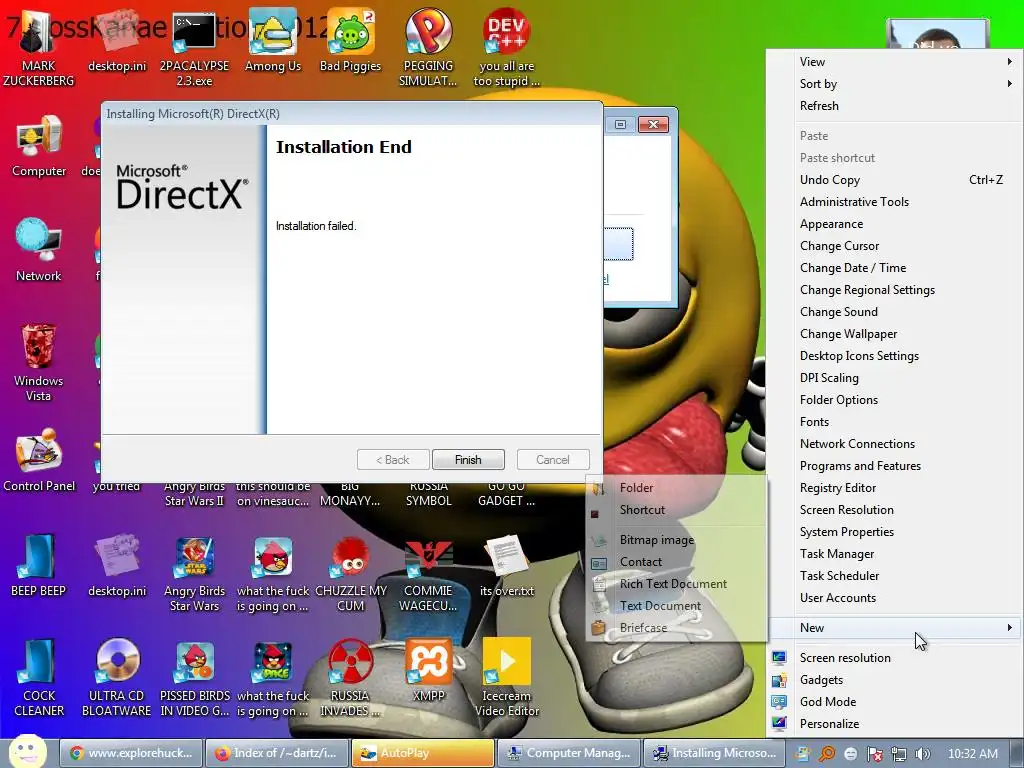This screenshot has width=1024, height=768.
Task: Open the its over.txt file
Action: [x=506, y=566]
